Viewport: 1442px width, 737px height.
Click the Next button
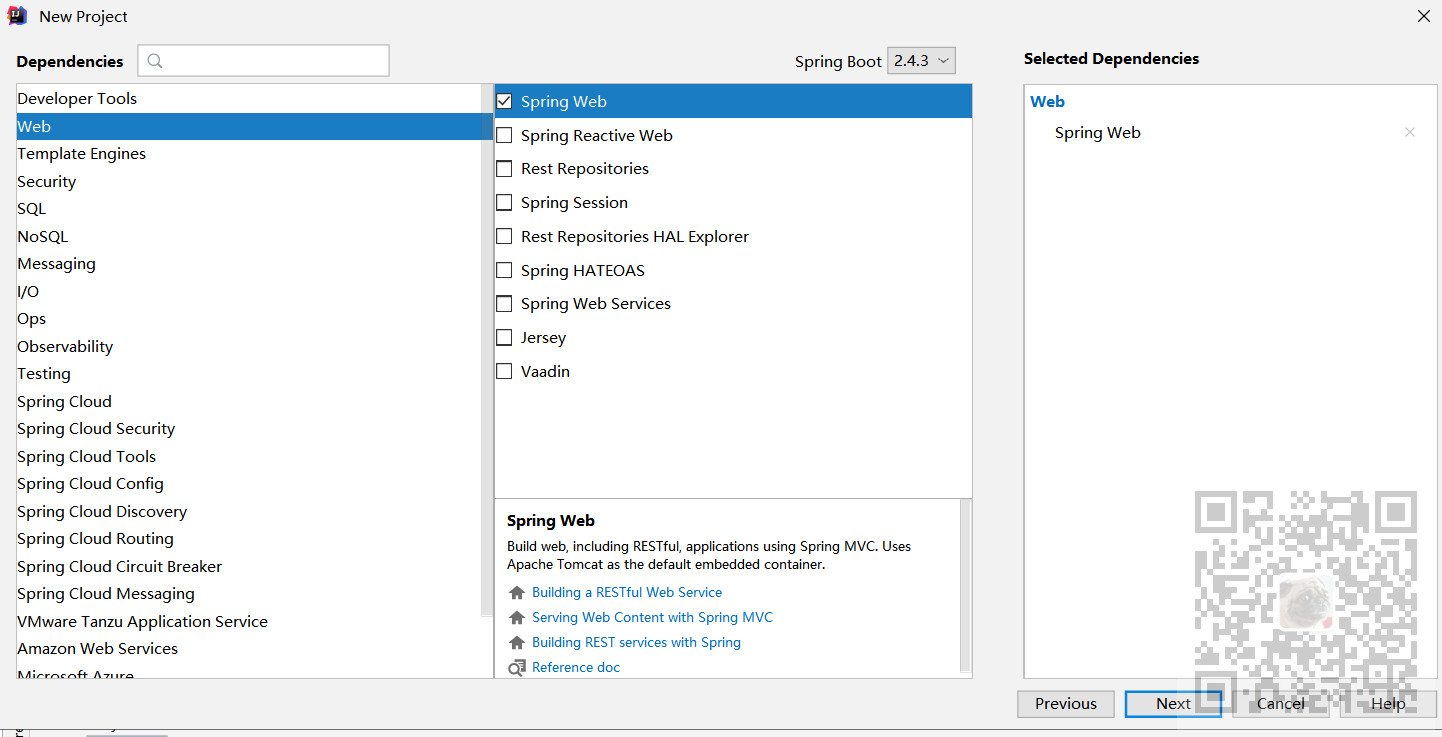[1173, 704]
